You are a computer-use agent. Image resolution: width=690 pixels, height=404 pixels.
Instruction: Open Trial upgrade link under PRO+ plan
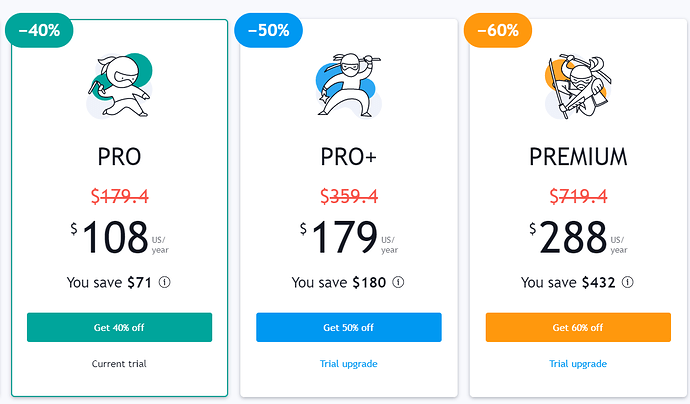pyautogui.click(x=349, y=364)
